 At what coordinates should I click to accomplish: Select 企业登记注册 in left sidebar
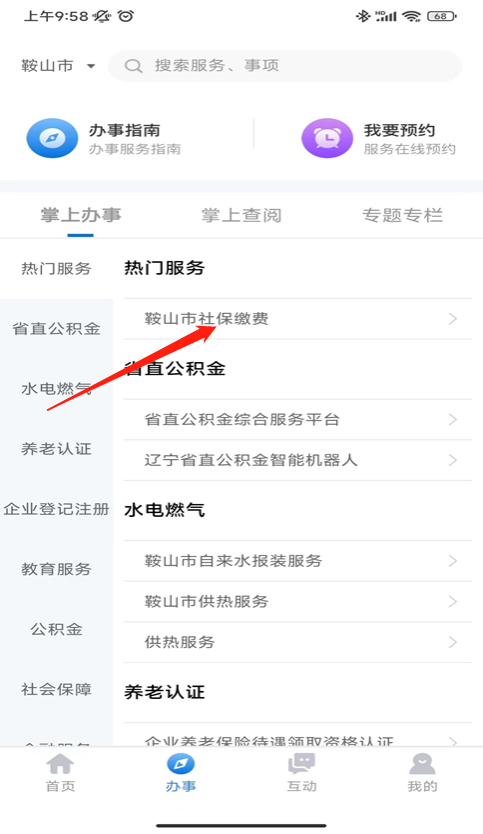pyautogui.click(x=56, y=509)
